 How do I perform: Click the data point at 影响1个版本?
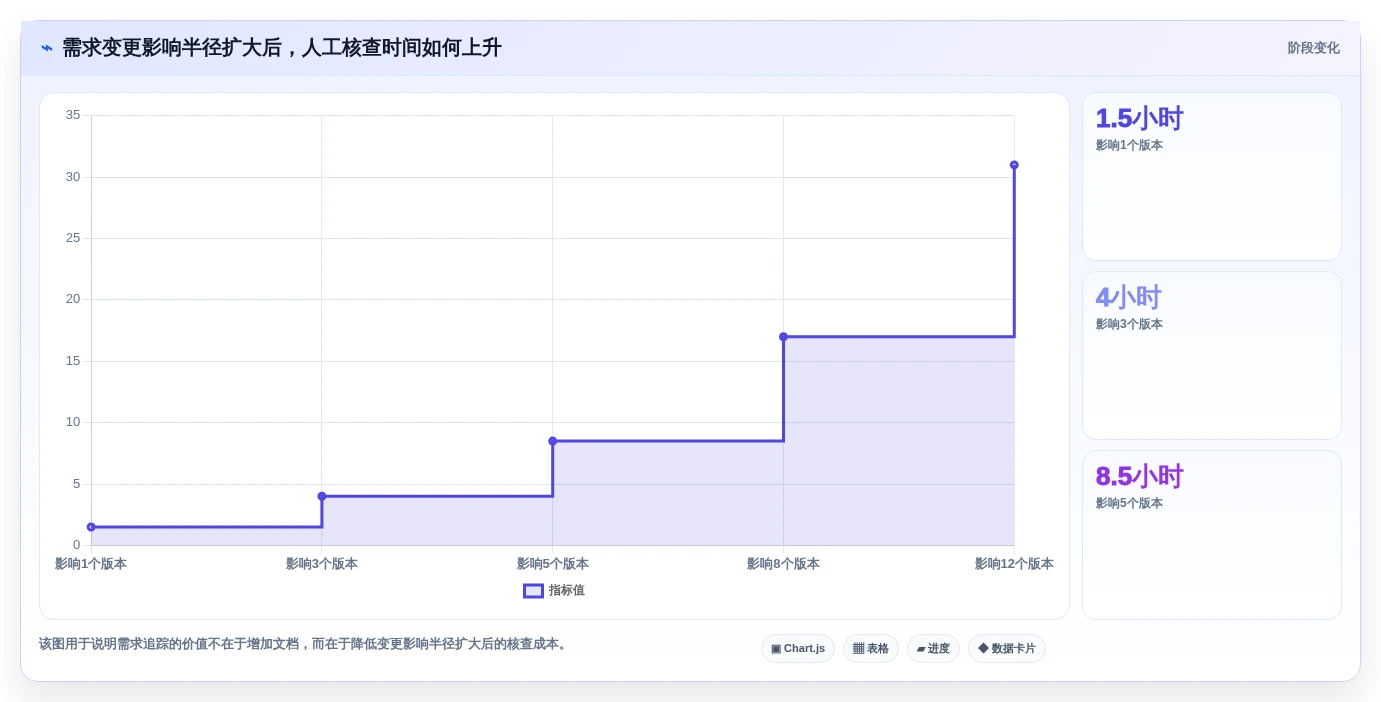91,527
